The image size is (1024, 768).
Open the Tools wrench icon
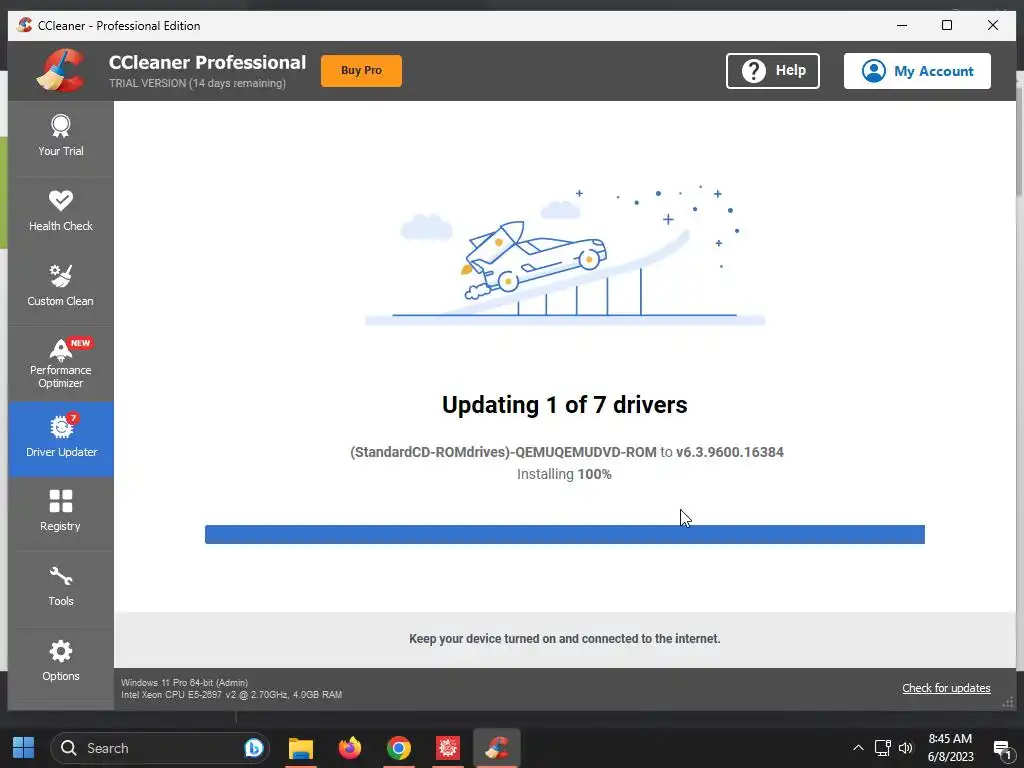[x=61, y=576]
